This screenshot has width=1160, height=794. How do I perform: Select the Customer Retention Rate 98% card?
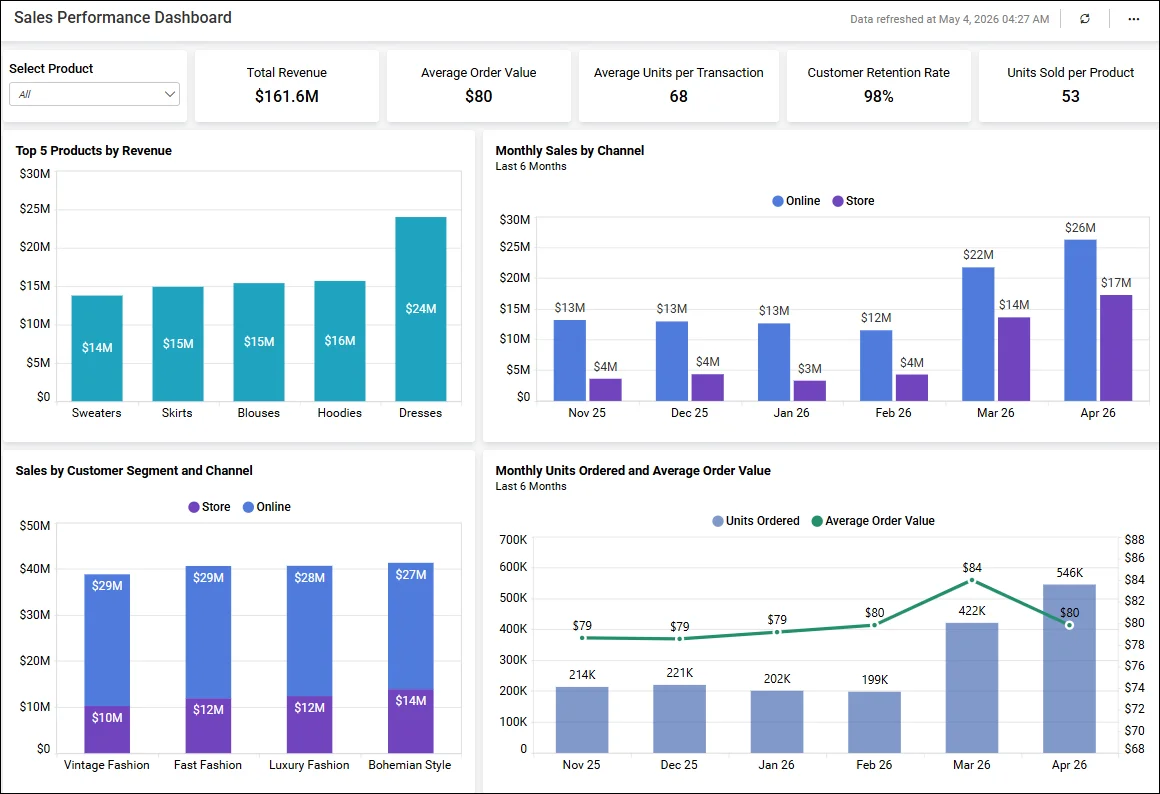point(878,85)
